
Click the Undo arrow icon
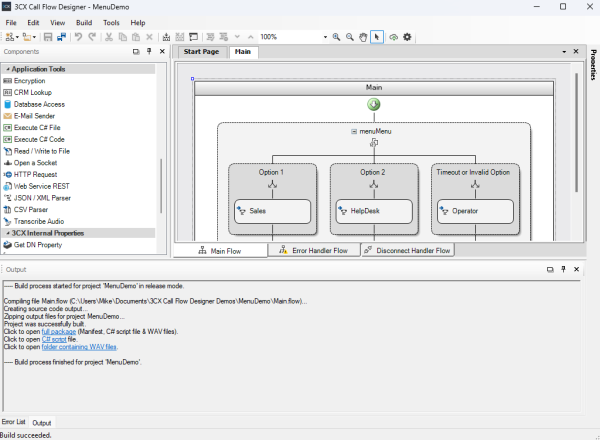pos(78,37)
